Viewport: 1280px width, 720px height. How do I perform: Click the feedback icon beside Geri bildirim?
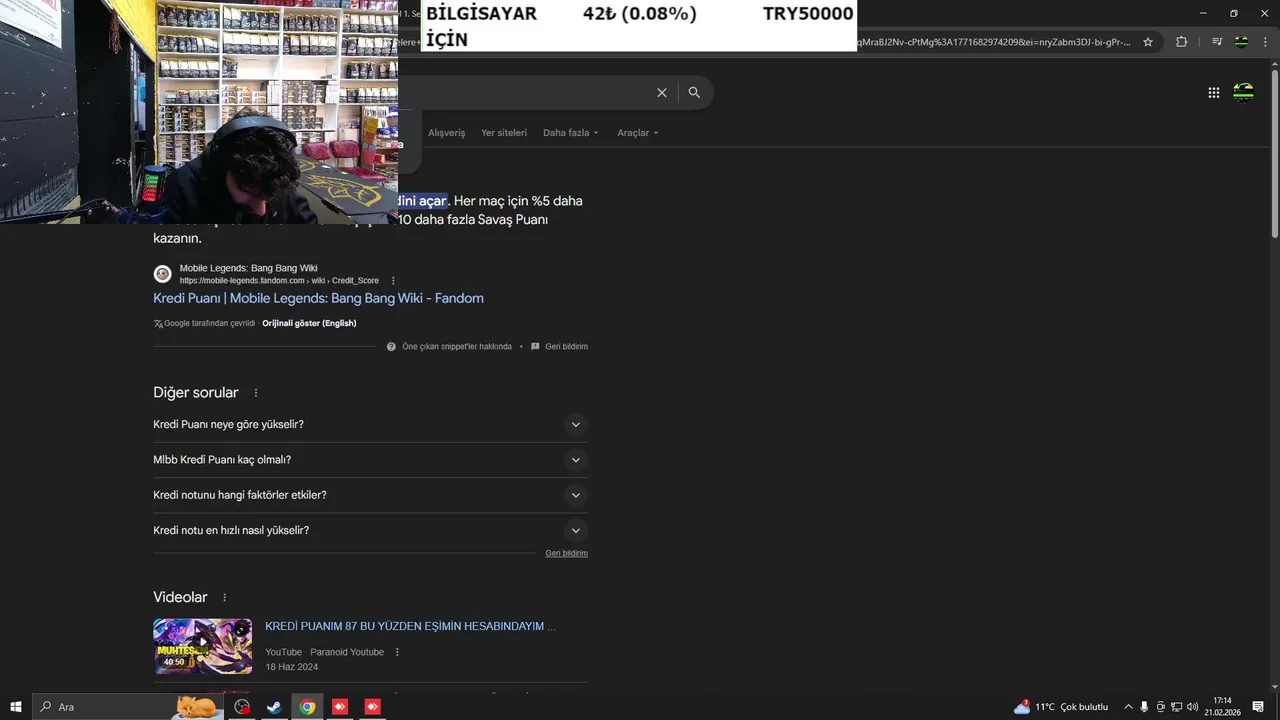(x=535, y=347)
